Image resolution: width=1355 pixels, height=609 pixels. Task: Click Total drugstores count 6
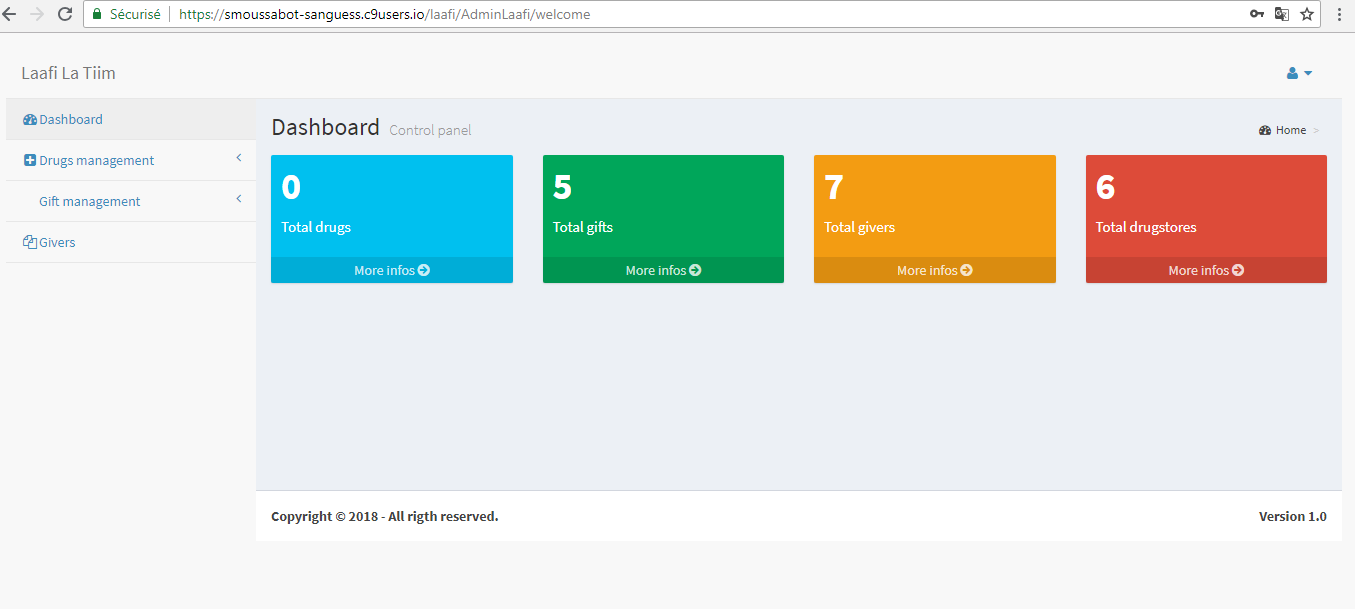(x=1105, y=188)
